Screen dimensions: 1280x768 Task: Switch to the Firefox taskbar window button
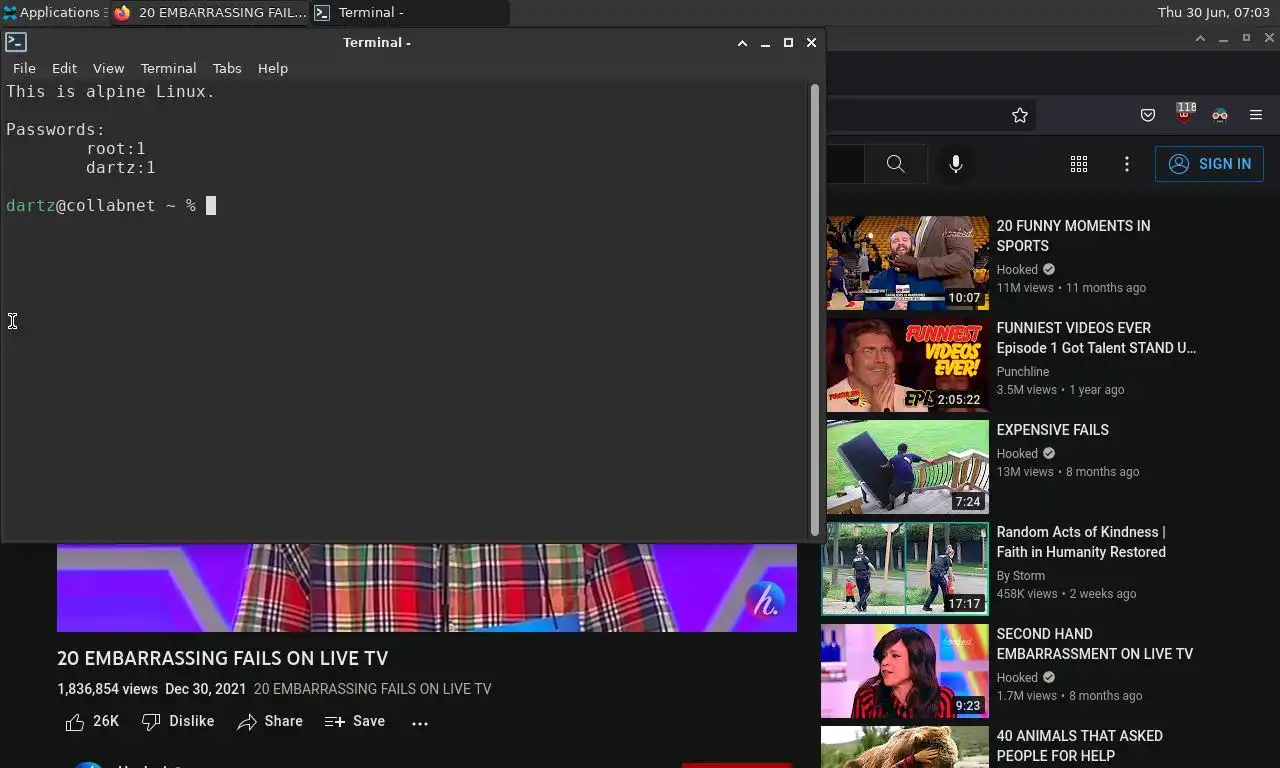[210, 13]
